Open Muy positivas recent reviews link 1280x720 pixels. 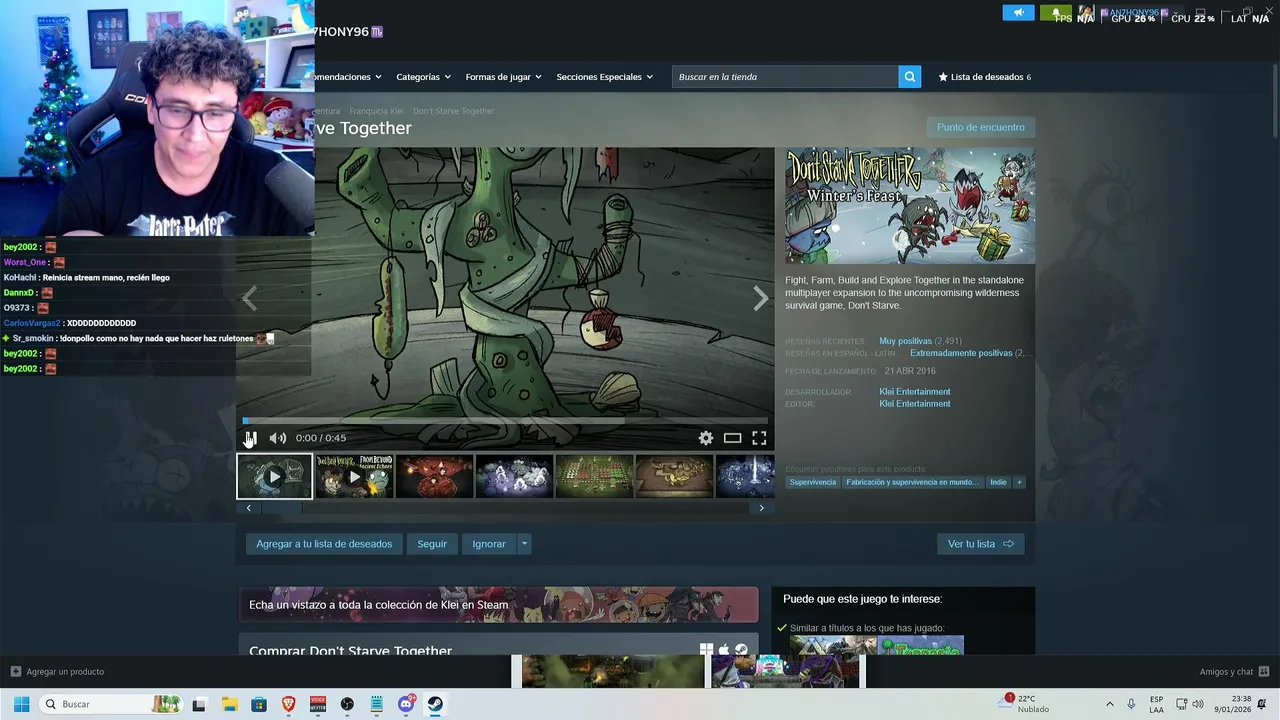click(x=905, y=341)
